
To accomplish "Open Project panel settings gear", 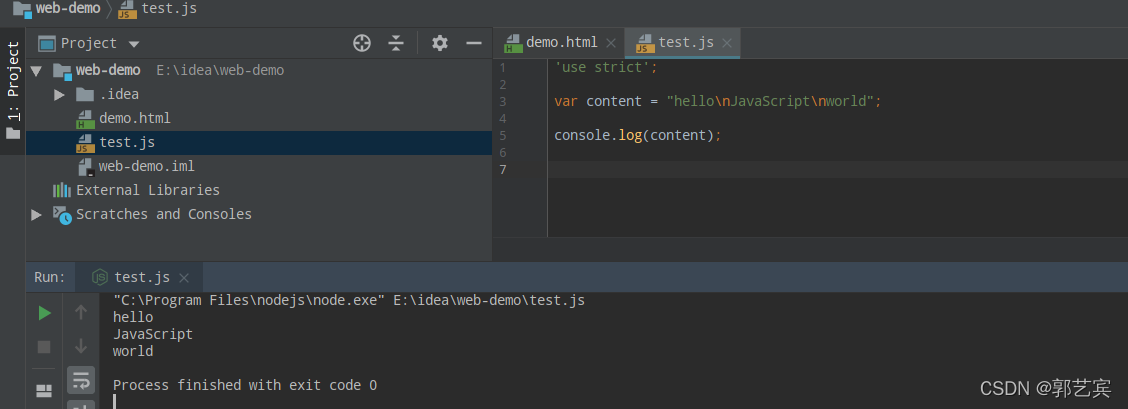I will click(x=440, y=43).
